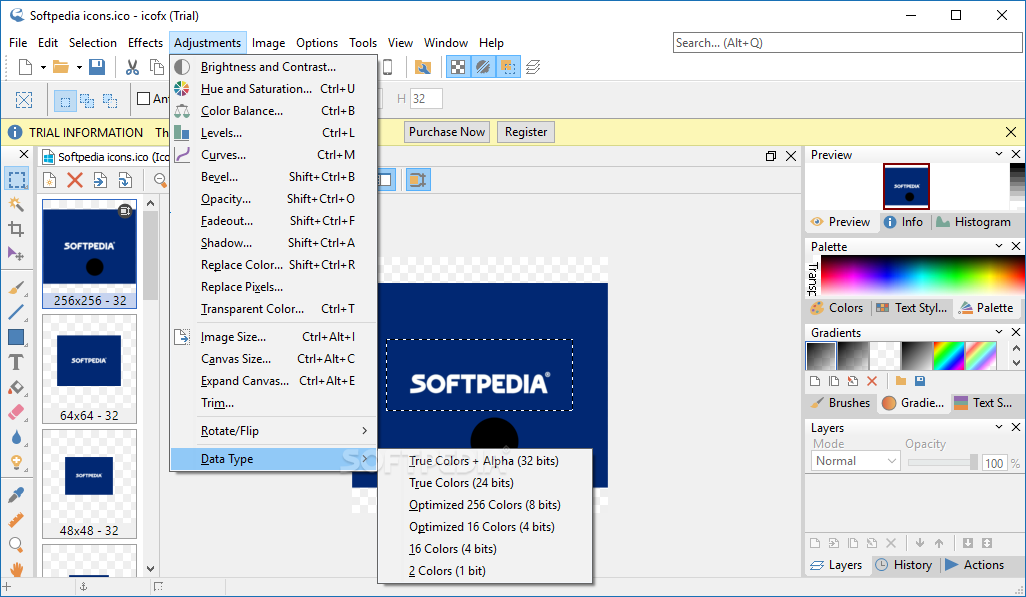
Task: Click the copy pages icon in main toolbar
Action: pyautogui.click(x=157, y=67)
